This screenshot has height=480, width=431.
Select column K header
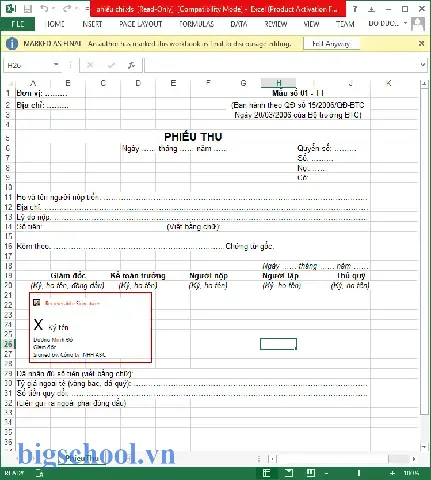pos(388,83)
